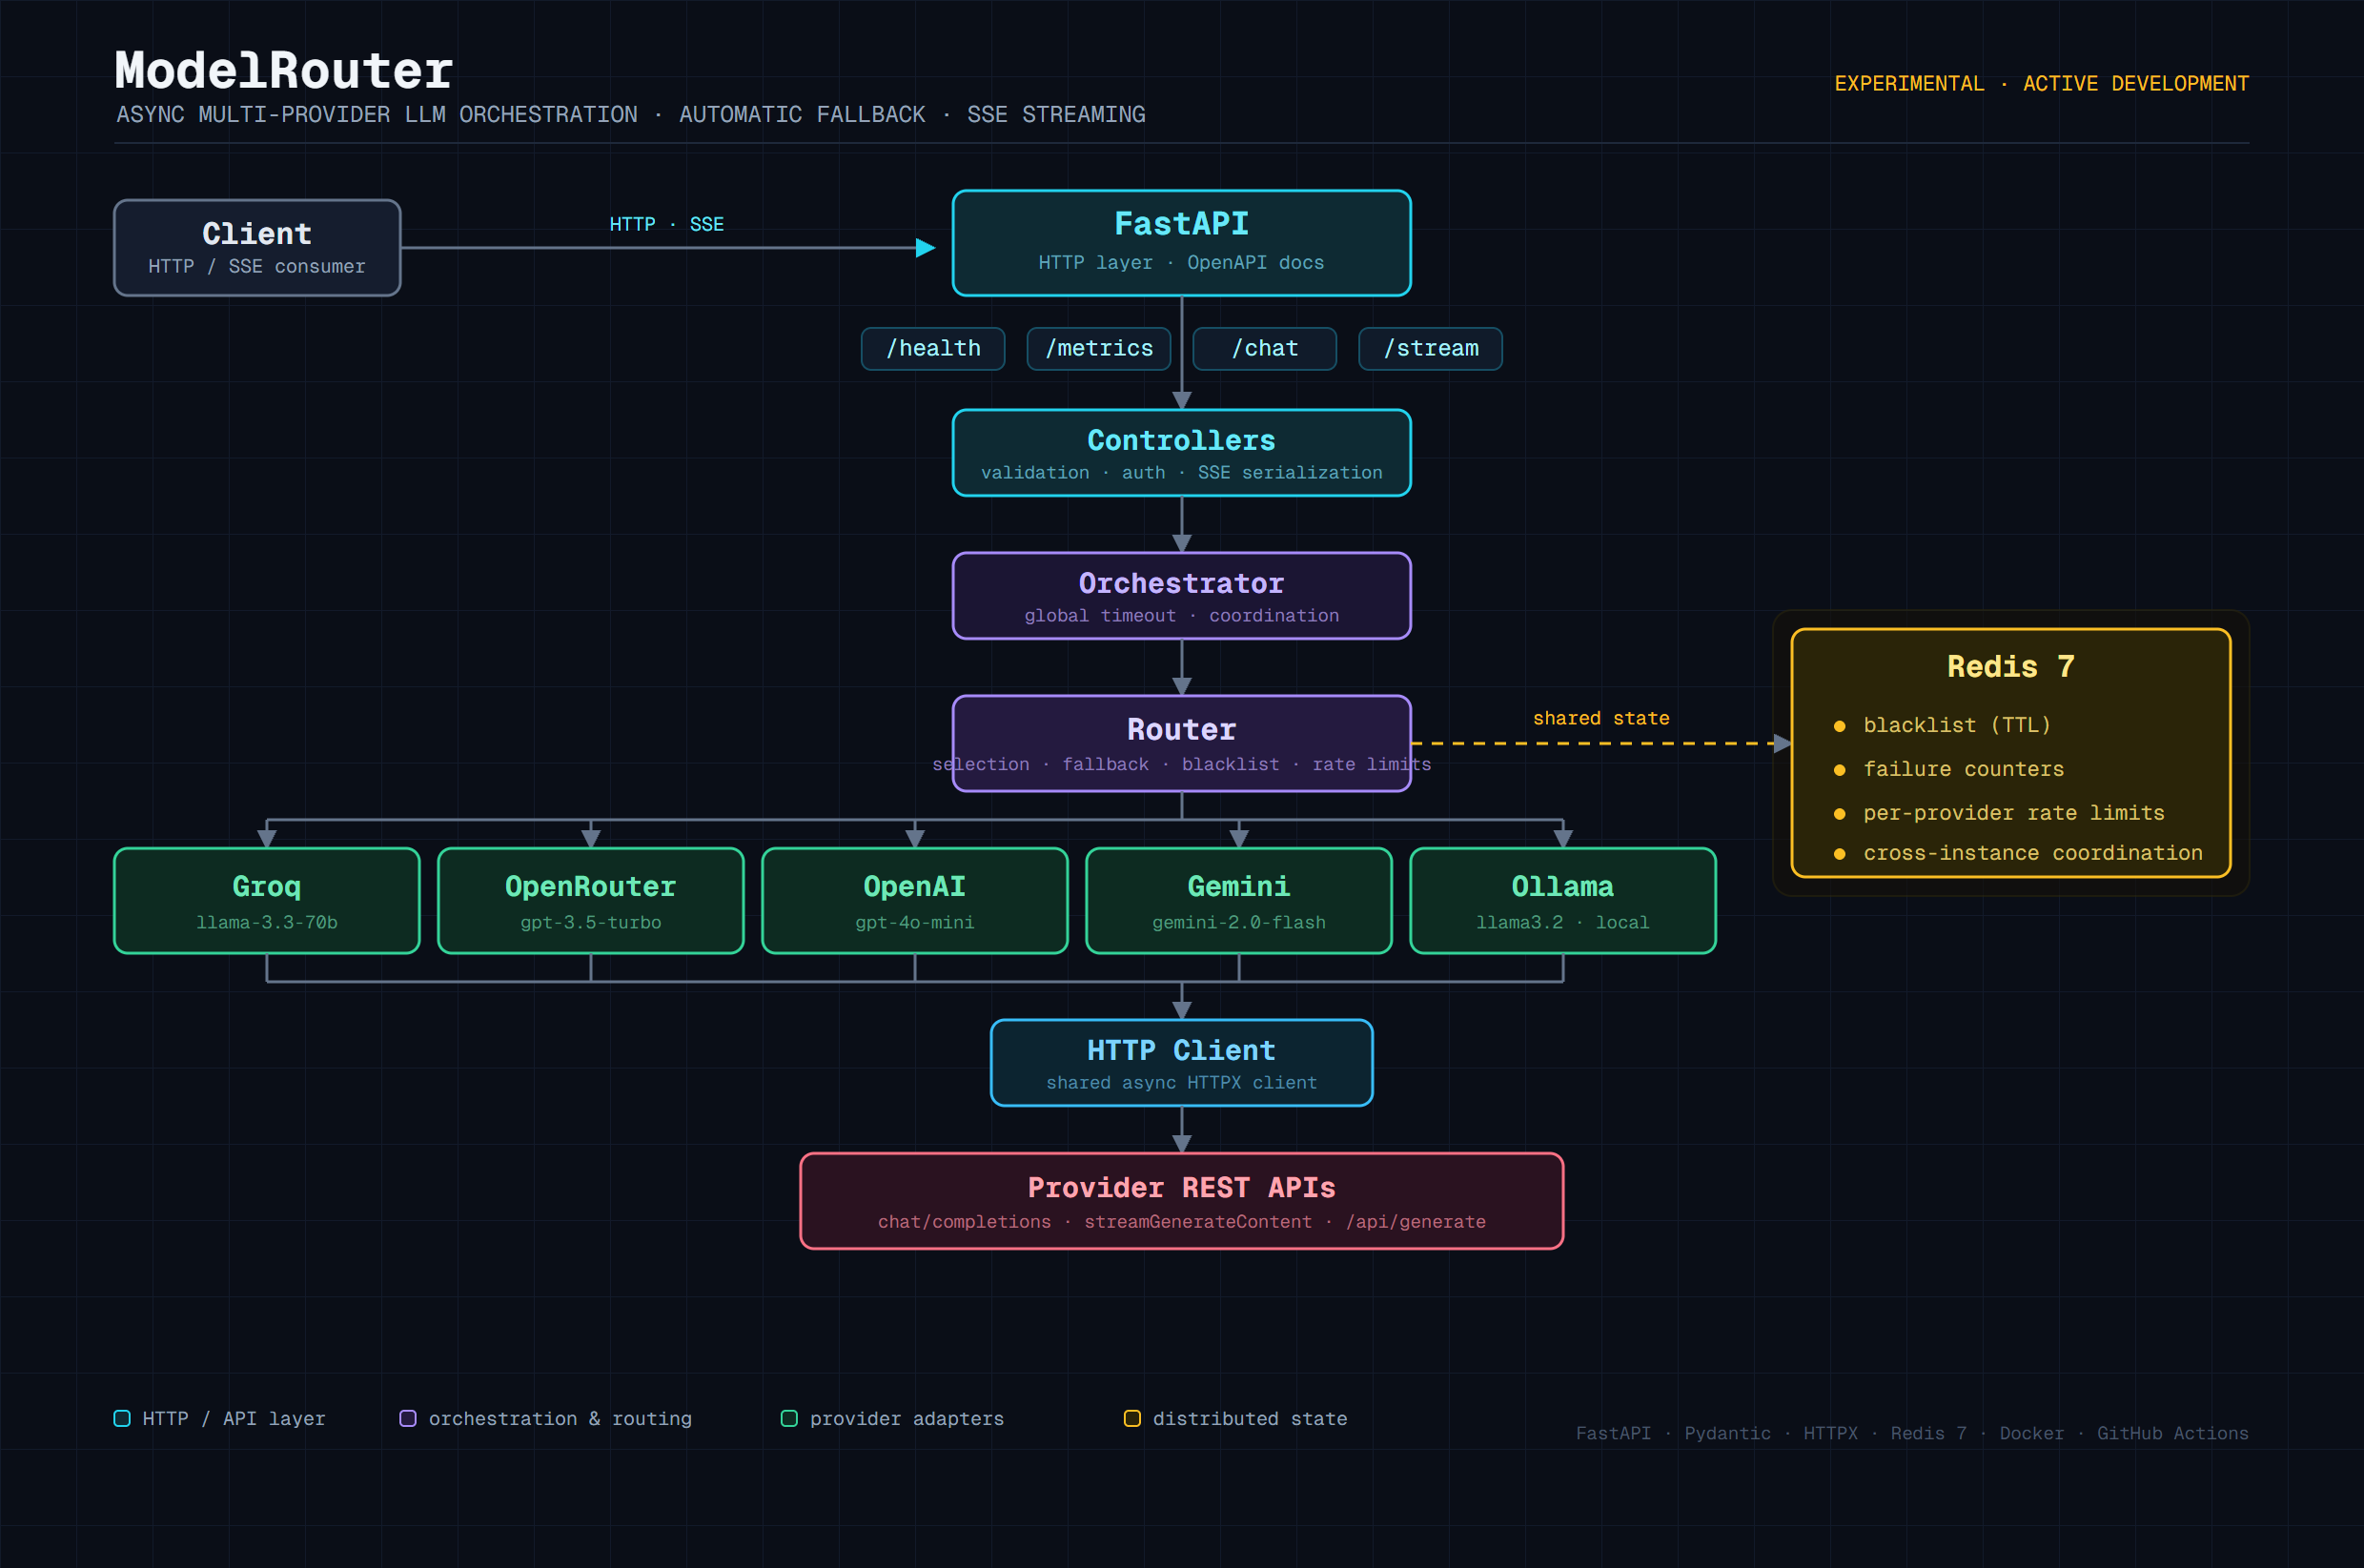Click the Gemini provider box
This screenshot has height=1568, width=2364.
click(x=1239, y=901)
